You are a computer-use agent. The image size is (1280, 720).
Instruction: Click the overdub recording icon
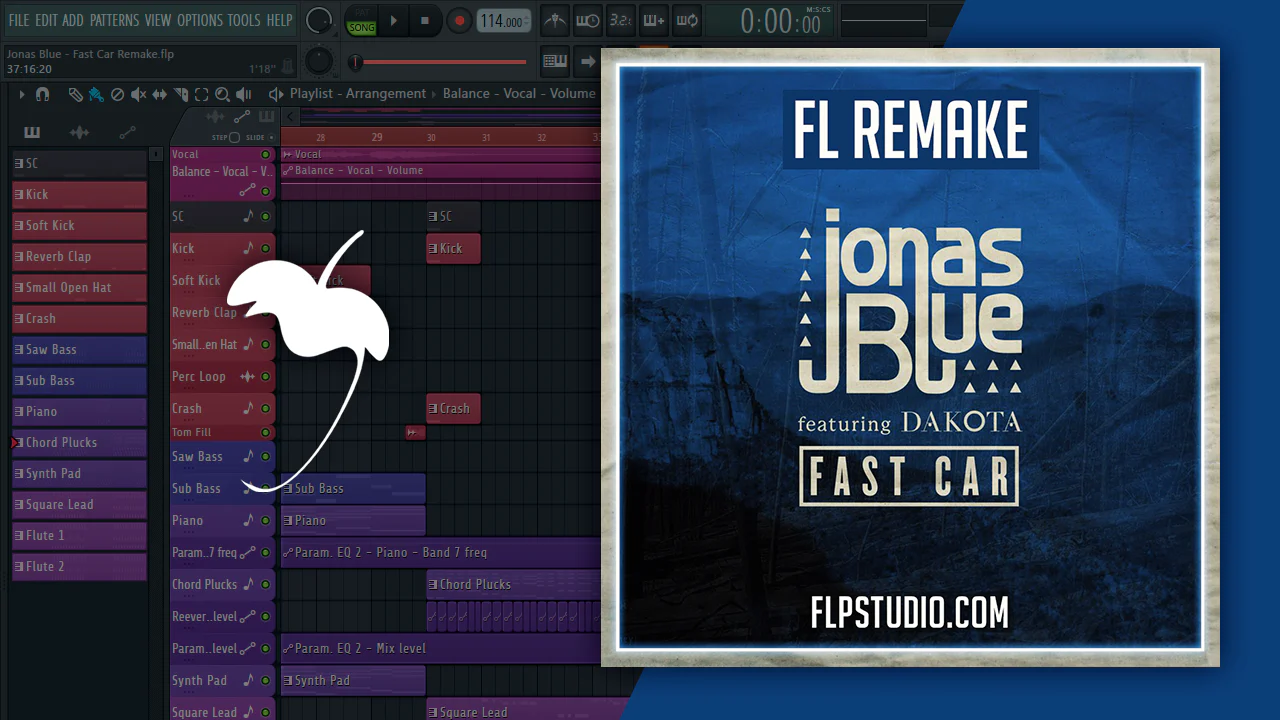(x=653, y=20)
